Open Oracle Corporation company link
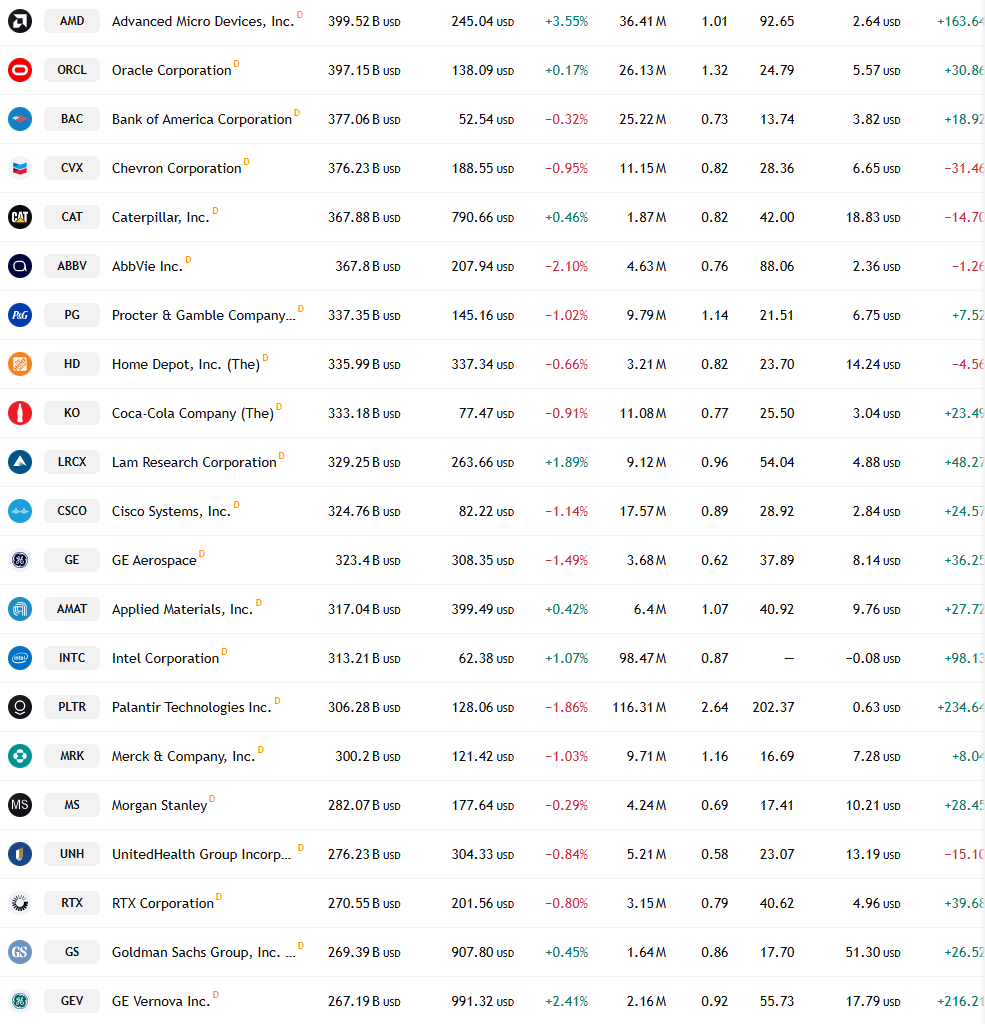 (x=172, y=71)
